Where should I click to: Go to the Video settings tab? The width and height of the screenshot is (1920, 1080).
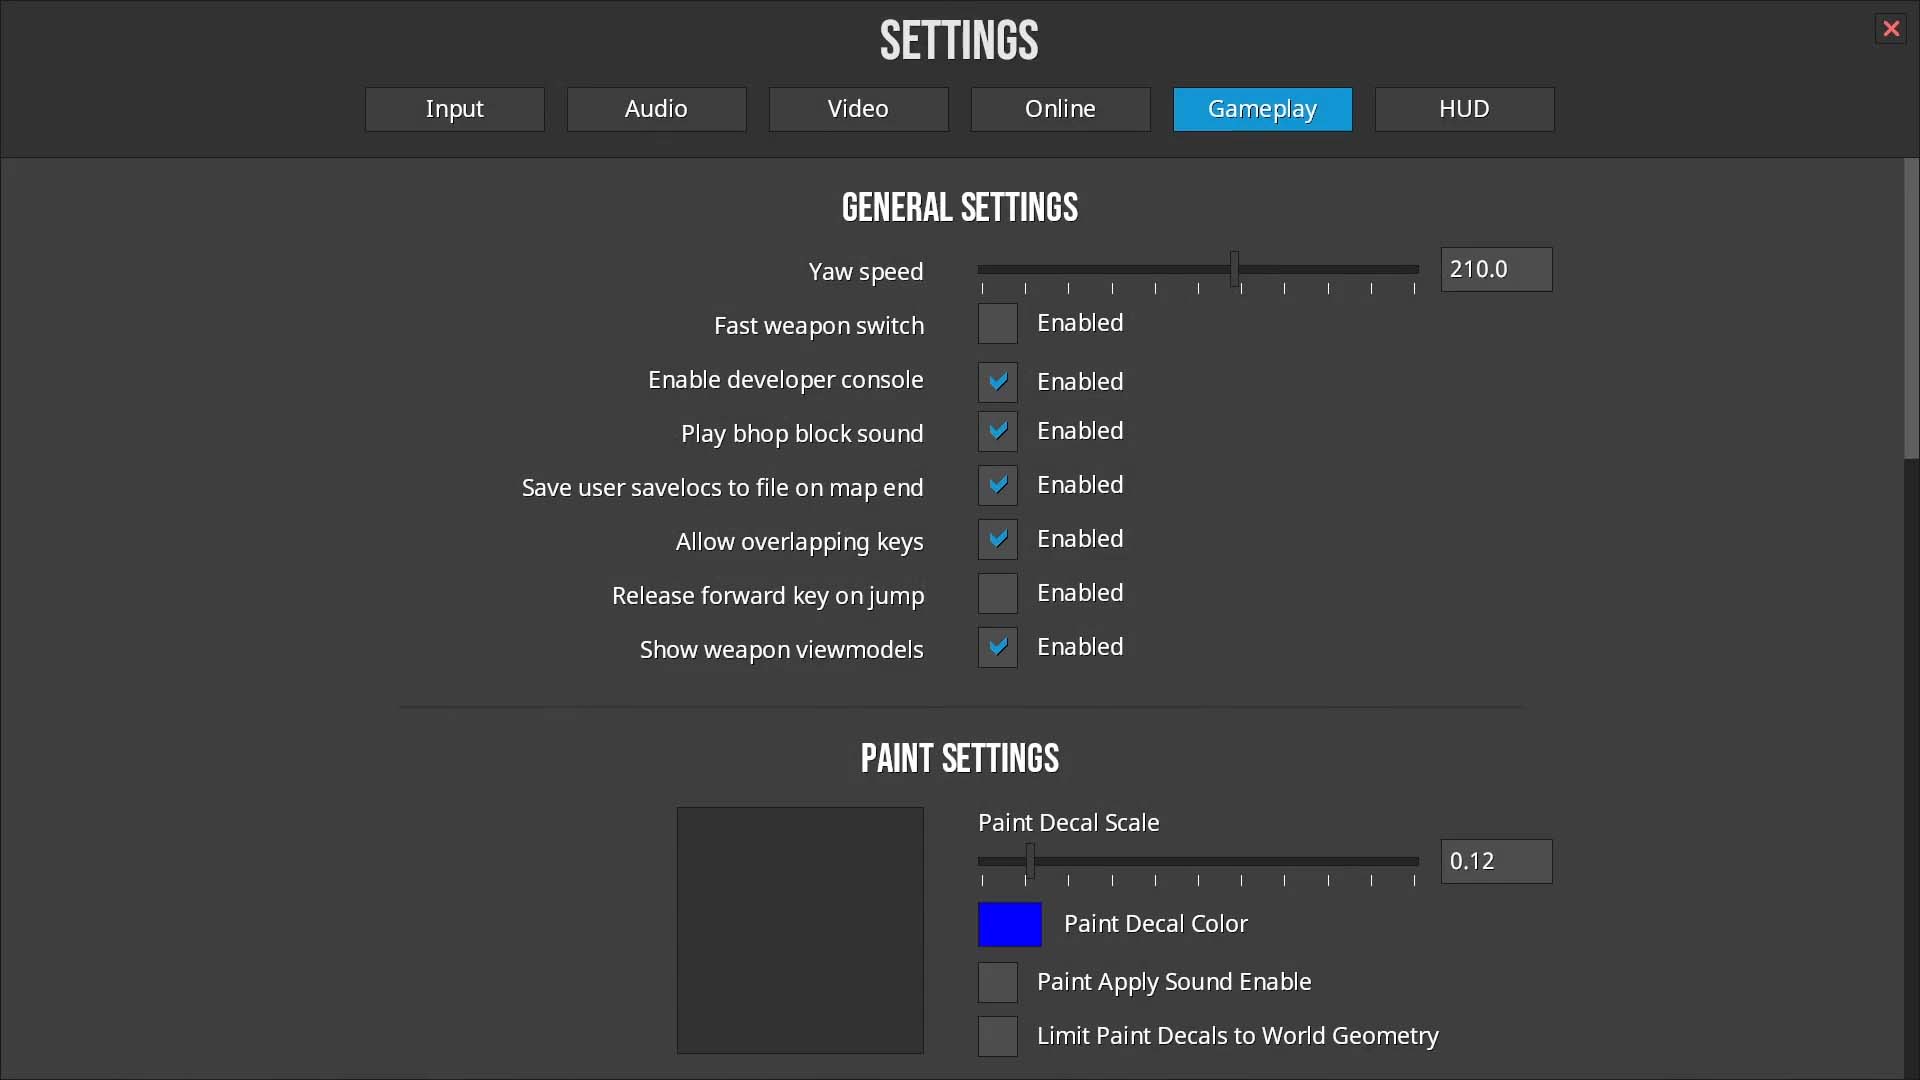tap(858, 109)
